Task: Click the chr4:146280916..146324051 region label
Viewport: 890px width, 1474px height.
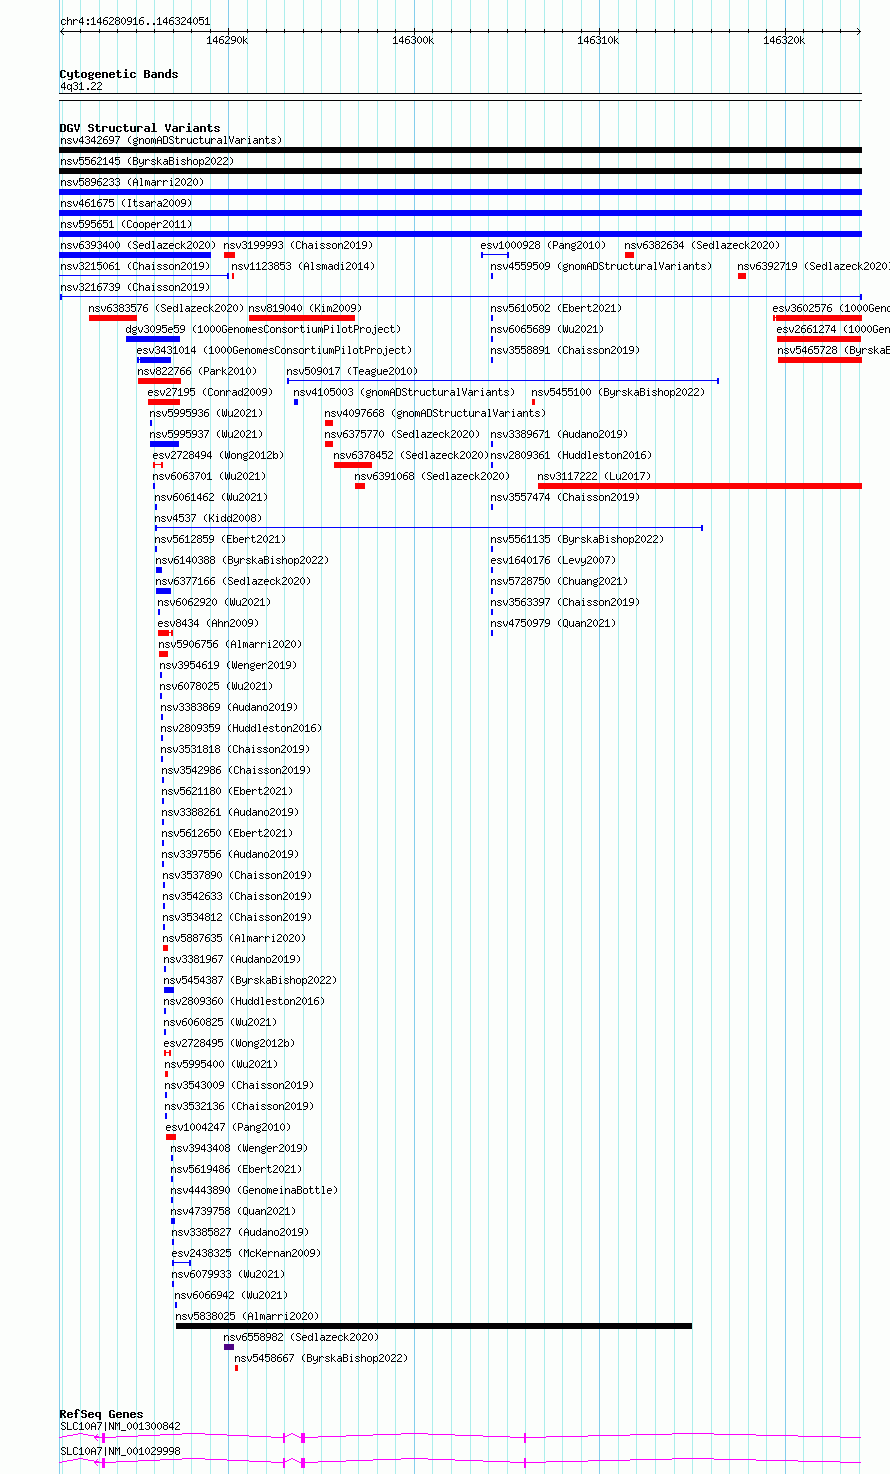Action: [135, 21]
